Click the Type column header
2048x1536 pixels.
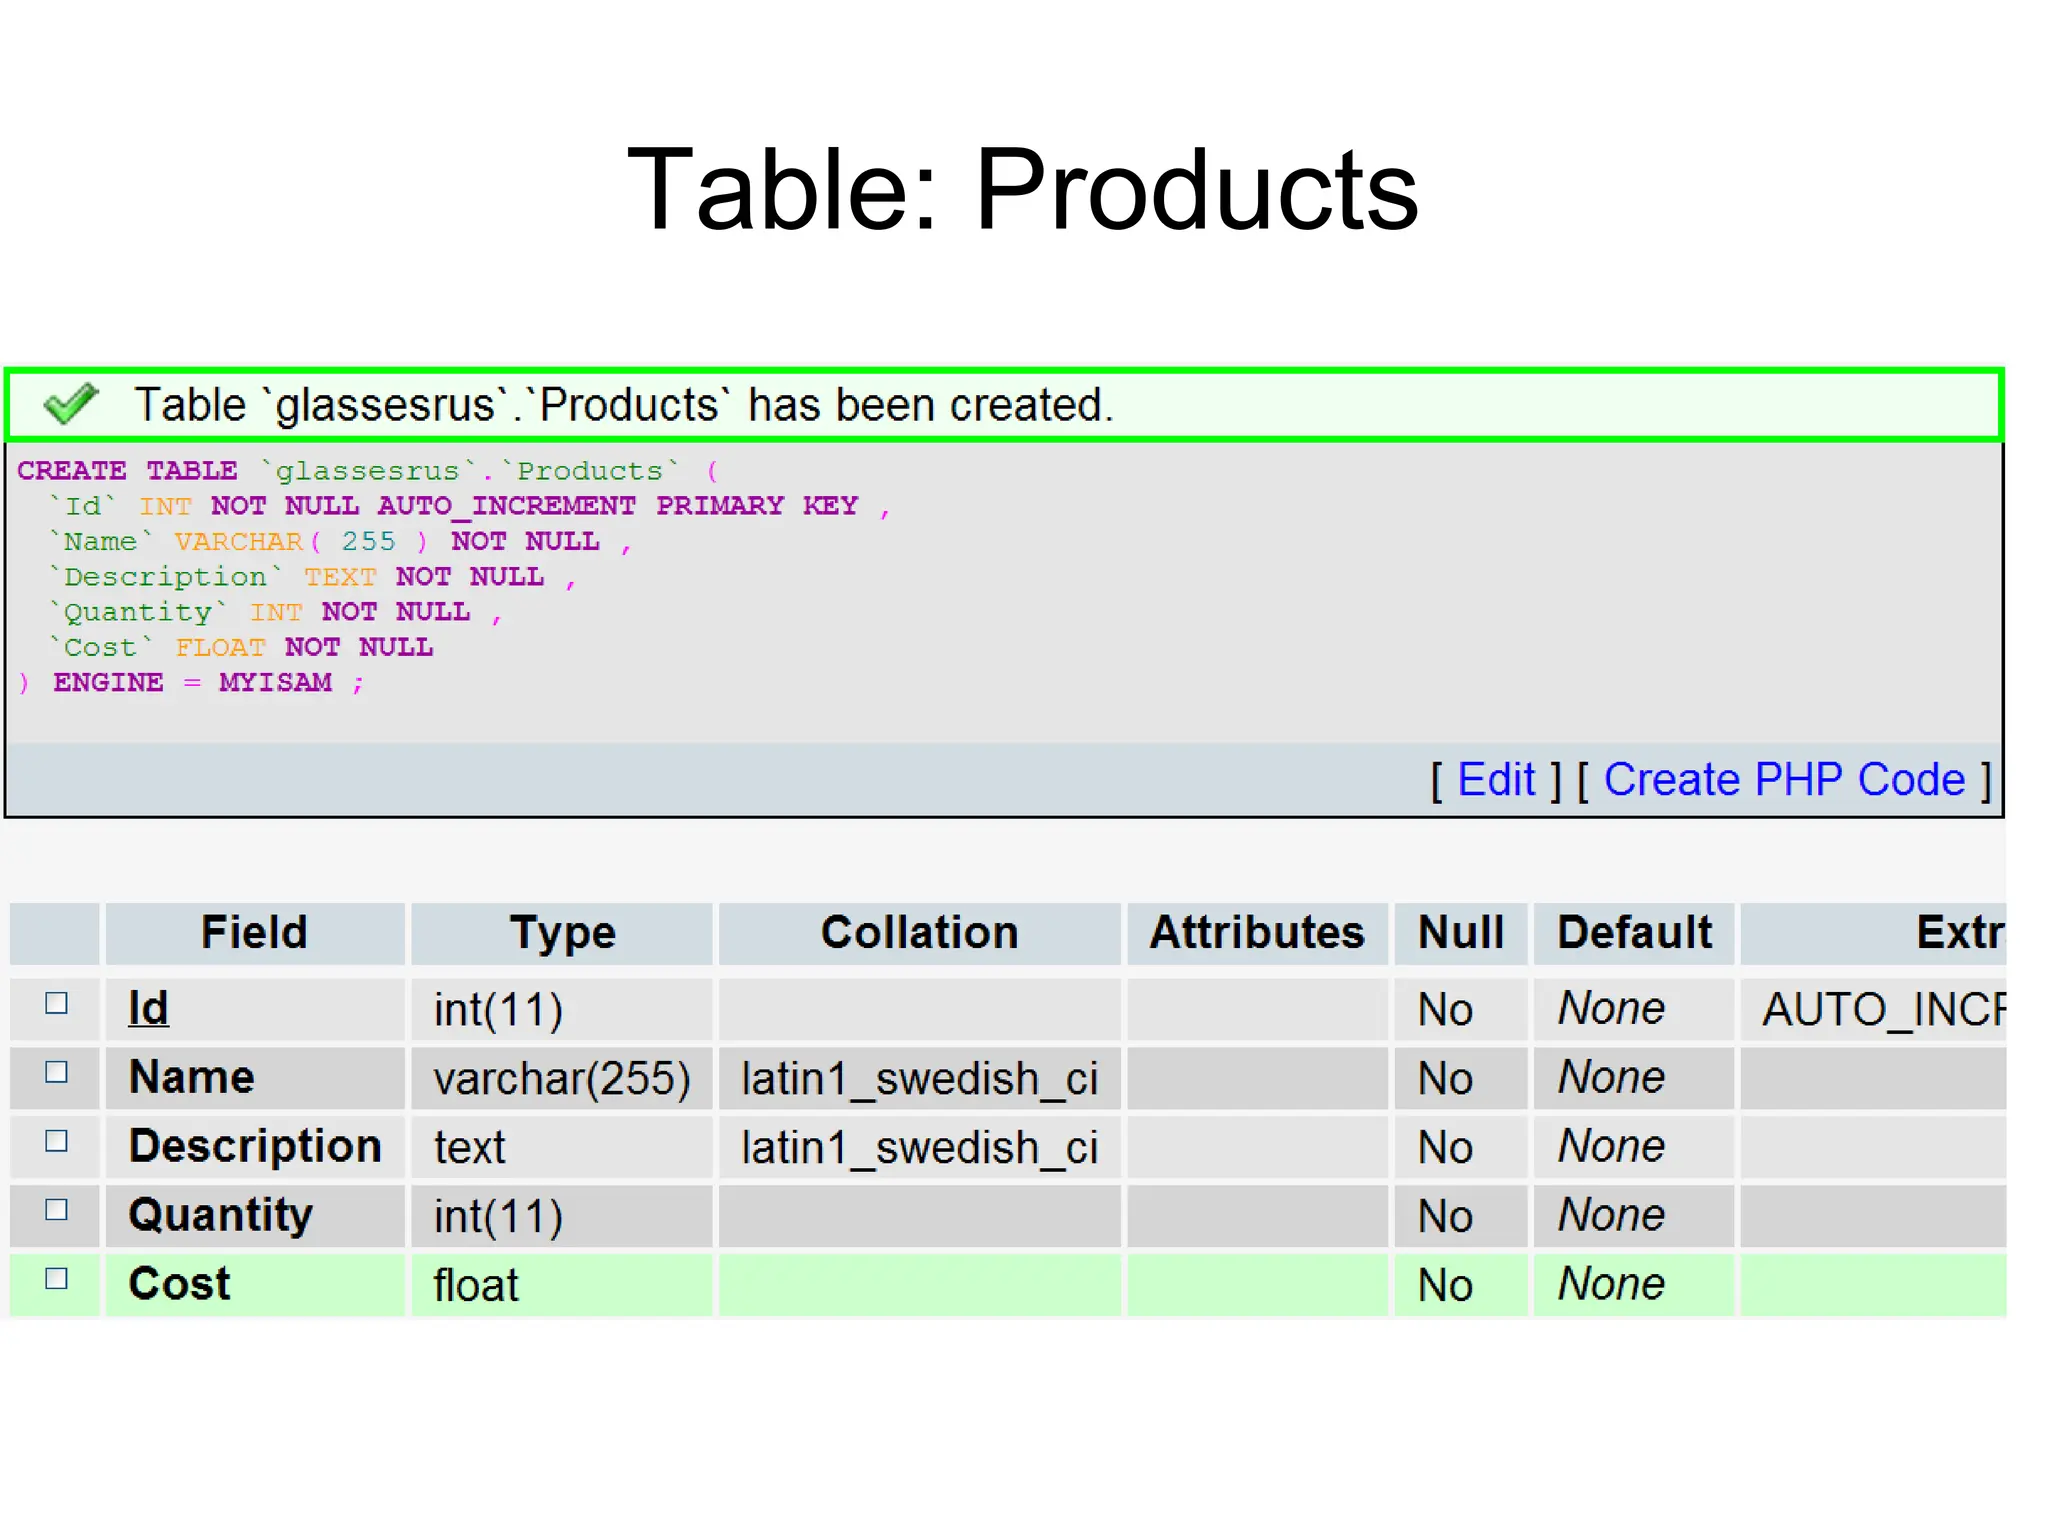point(562,933)
